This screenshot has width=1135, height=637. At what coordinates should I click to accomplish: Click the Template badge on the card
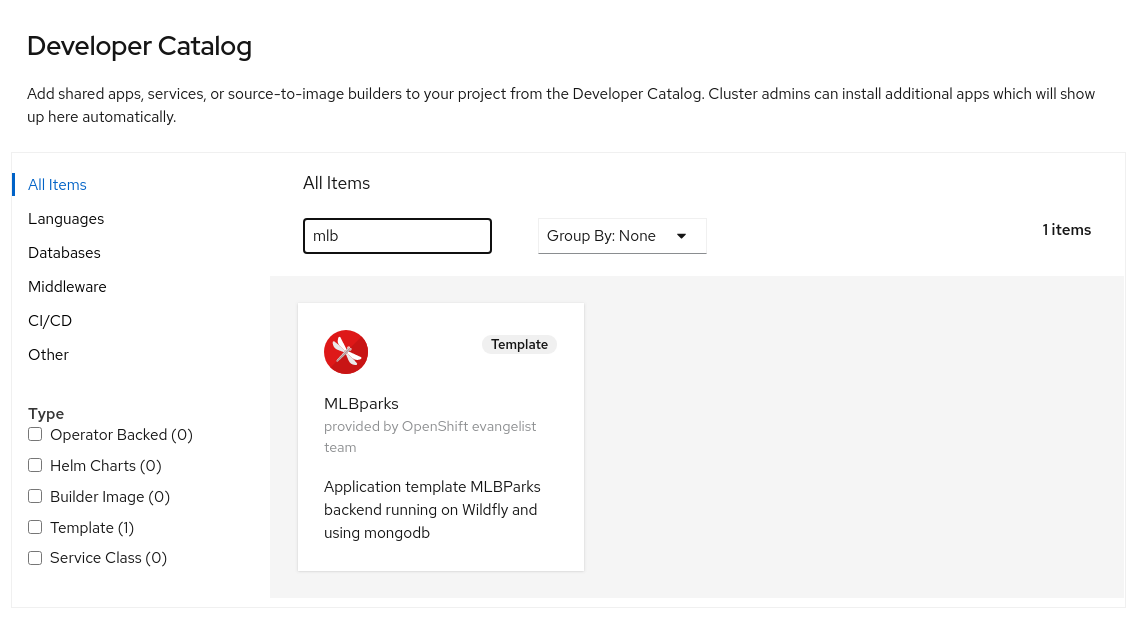pyautogui.click(x=519, y=344)
